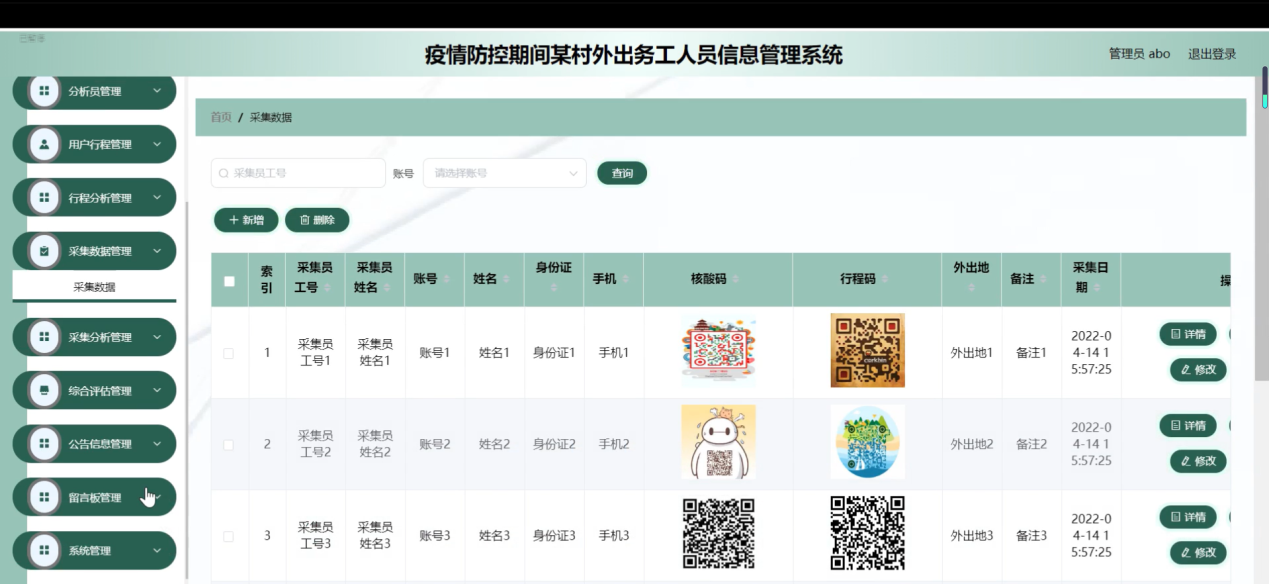Click the 分析员管理 sidebar icon
Screen dimensions: 1269x584
(x=44, y=91)
